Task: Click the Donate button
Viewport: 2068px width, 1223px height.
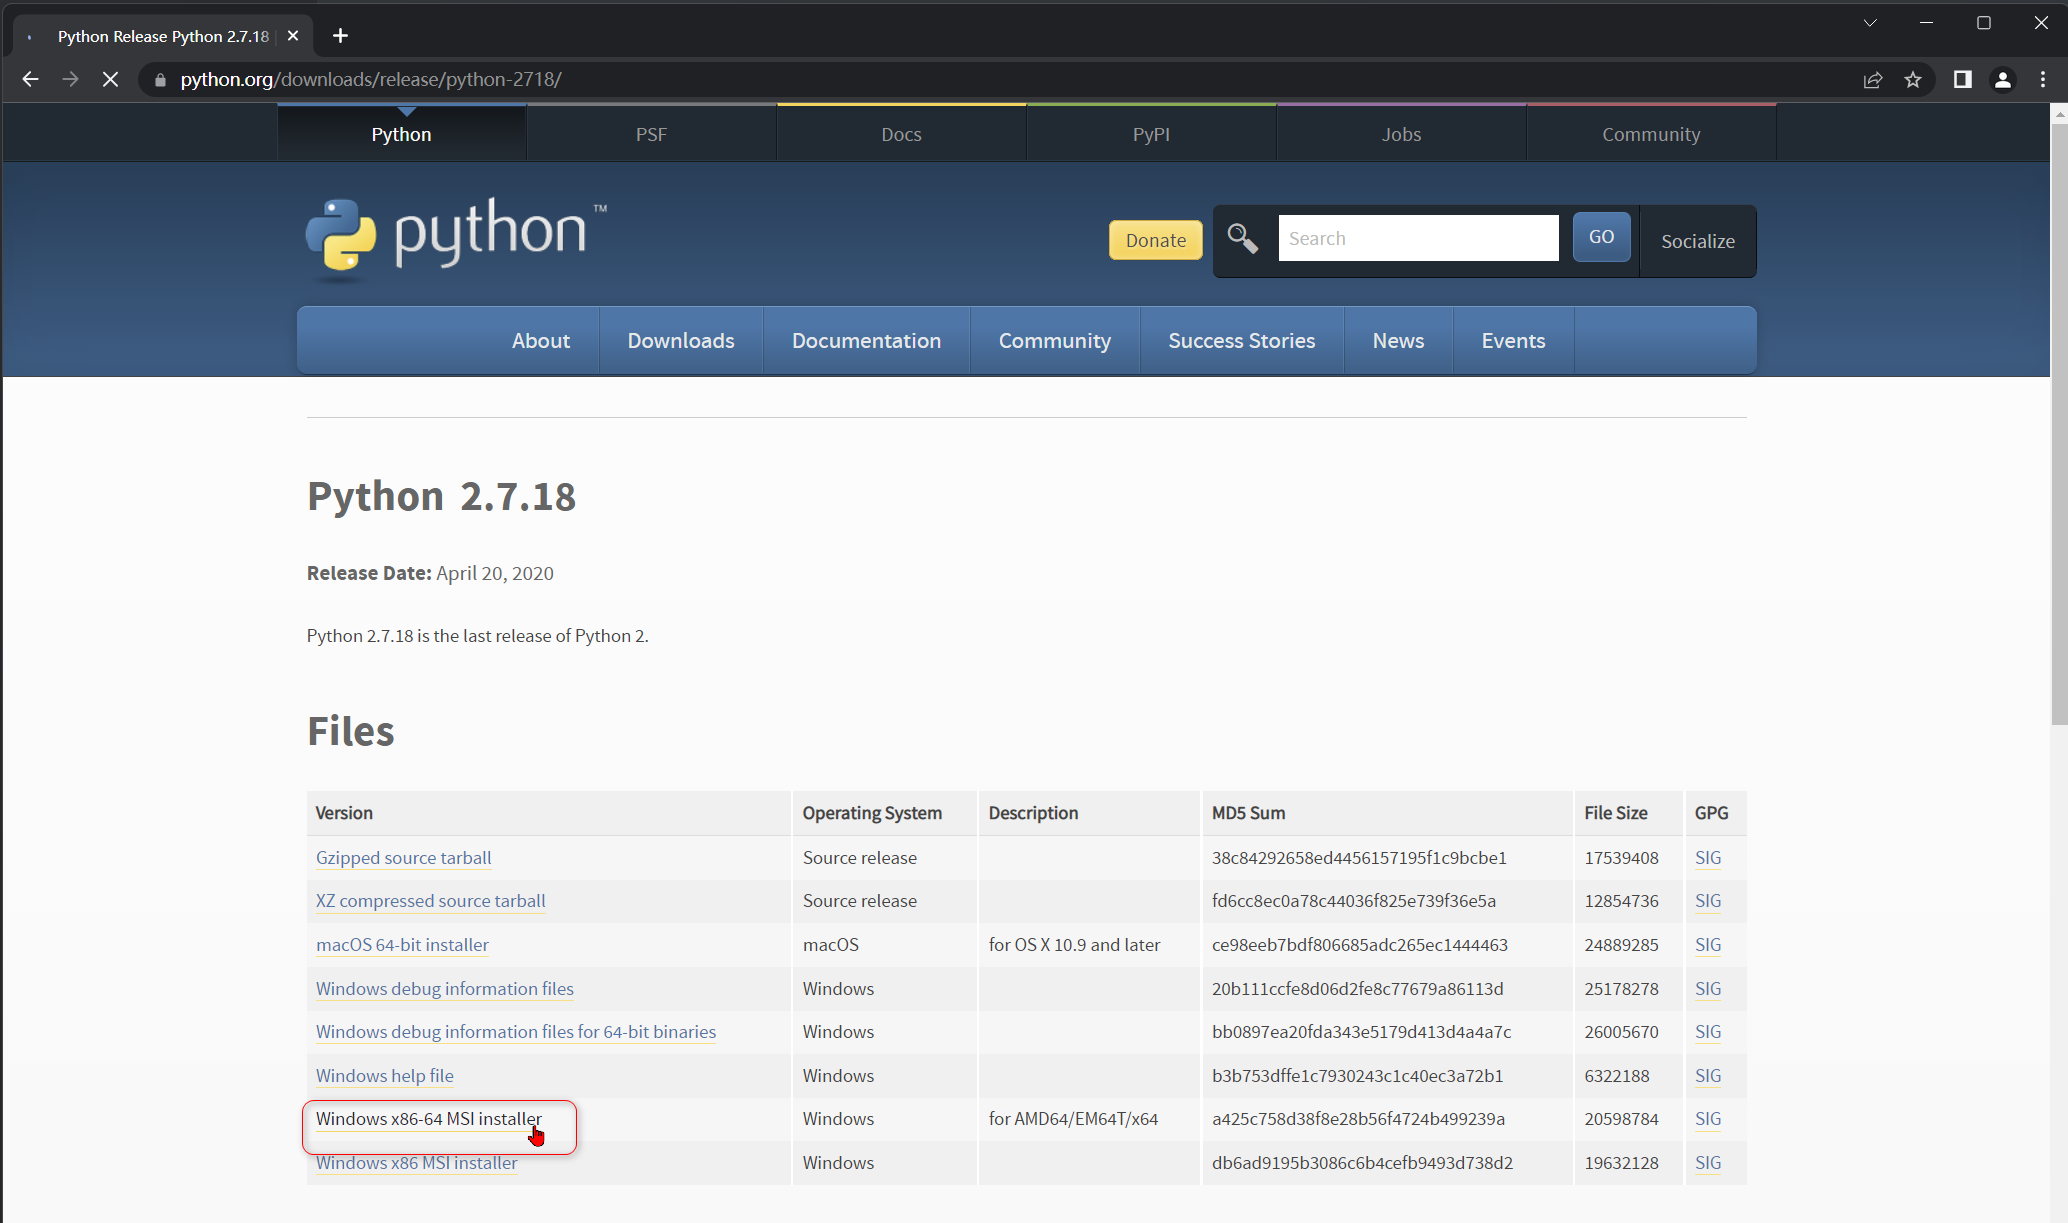Action: coord(1155,240)
